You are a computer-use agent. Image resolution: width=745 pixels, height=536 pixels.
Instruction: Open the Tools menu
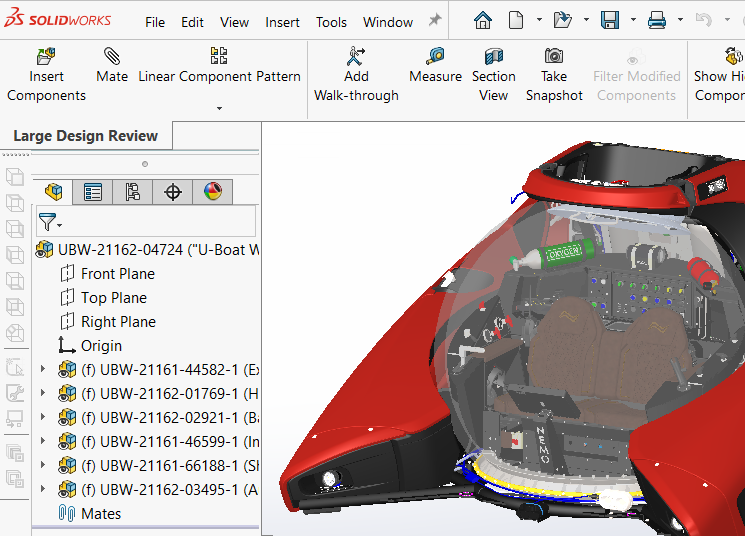click(x=331, y=22)
